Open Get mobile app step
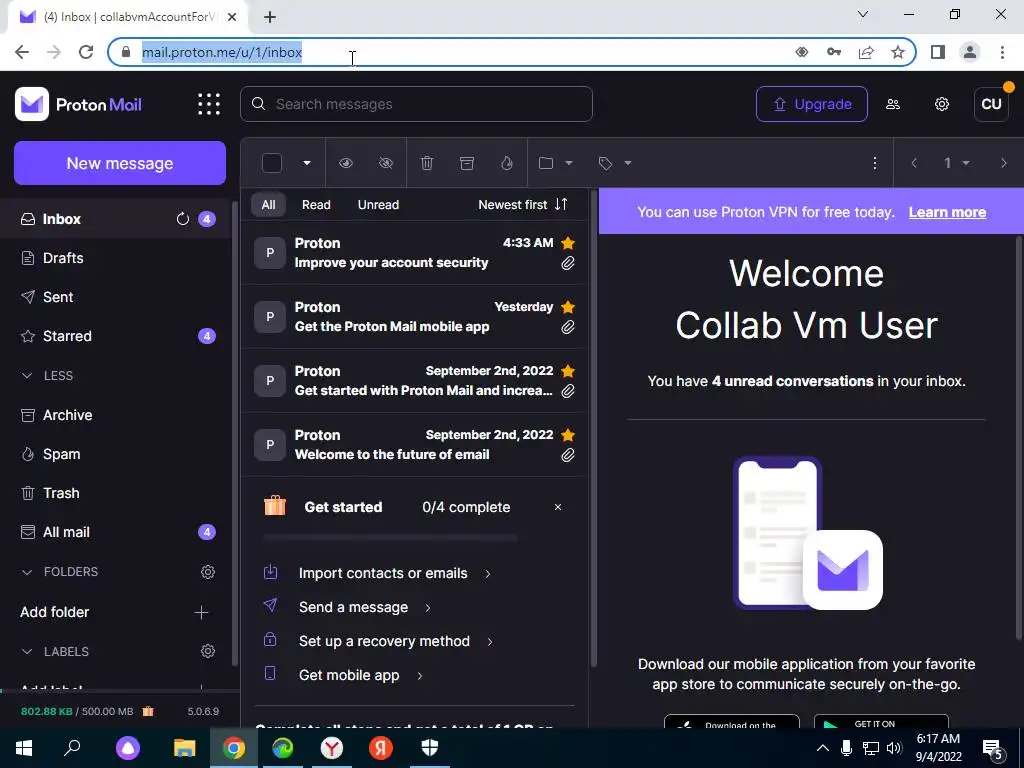This screenshot has height=768, width=1024. (x=349, y=675)
